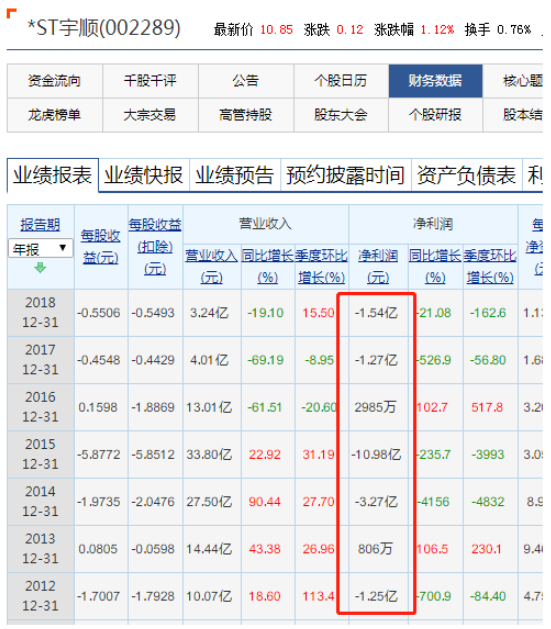
Task: Open the 个股研报 tab
Action: pyautogui.click(x=436, y=115)
